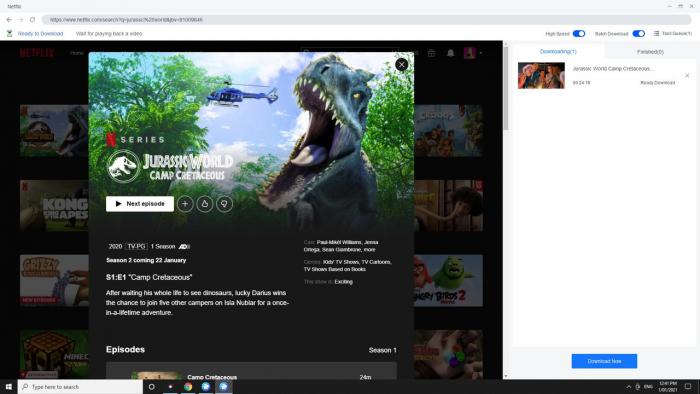Click the thumbs down rating icon
The height and width of the screenshot is (394, 700).
point(224,204)
